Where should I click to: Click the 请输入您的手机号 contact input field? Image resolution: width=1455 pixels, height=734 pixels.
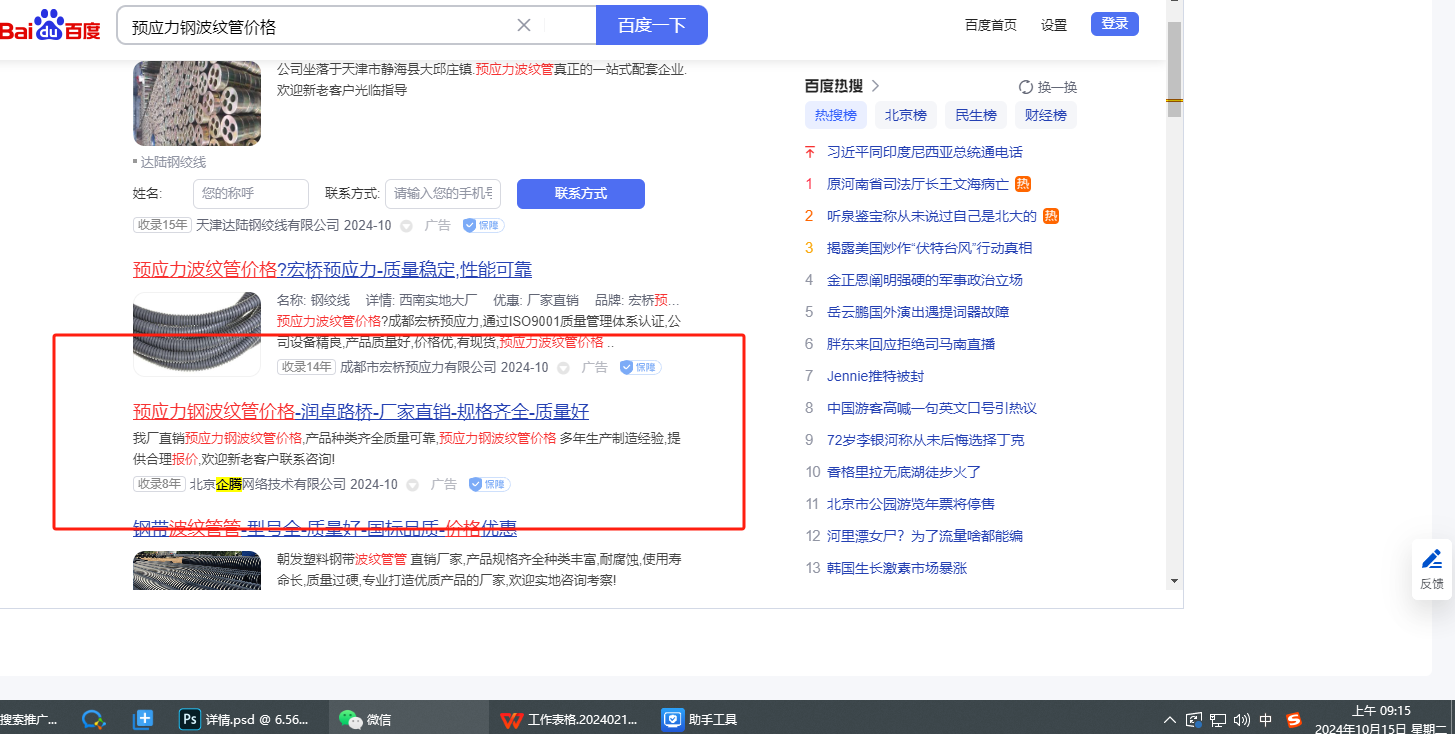[442, 193]
